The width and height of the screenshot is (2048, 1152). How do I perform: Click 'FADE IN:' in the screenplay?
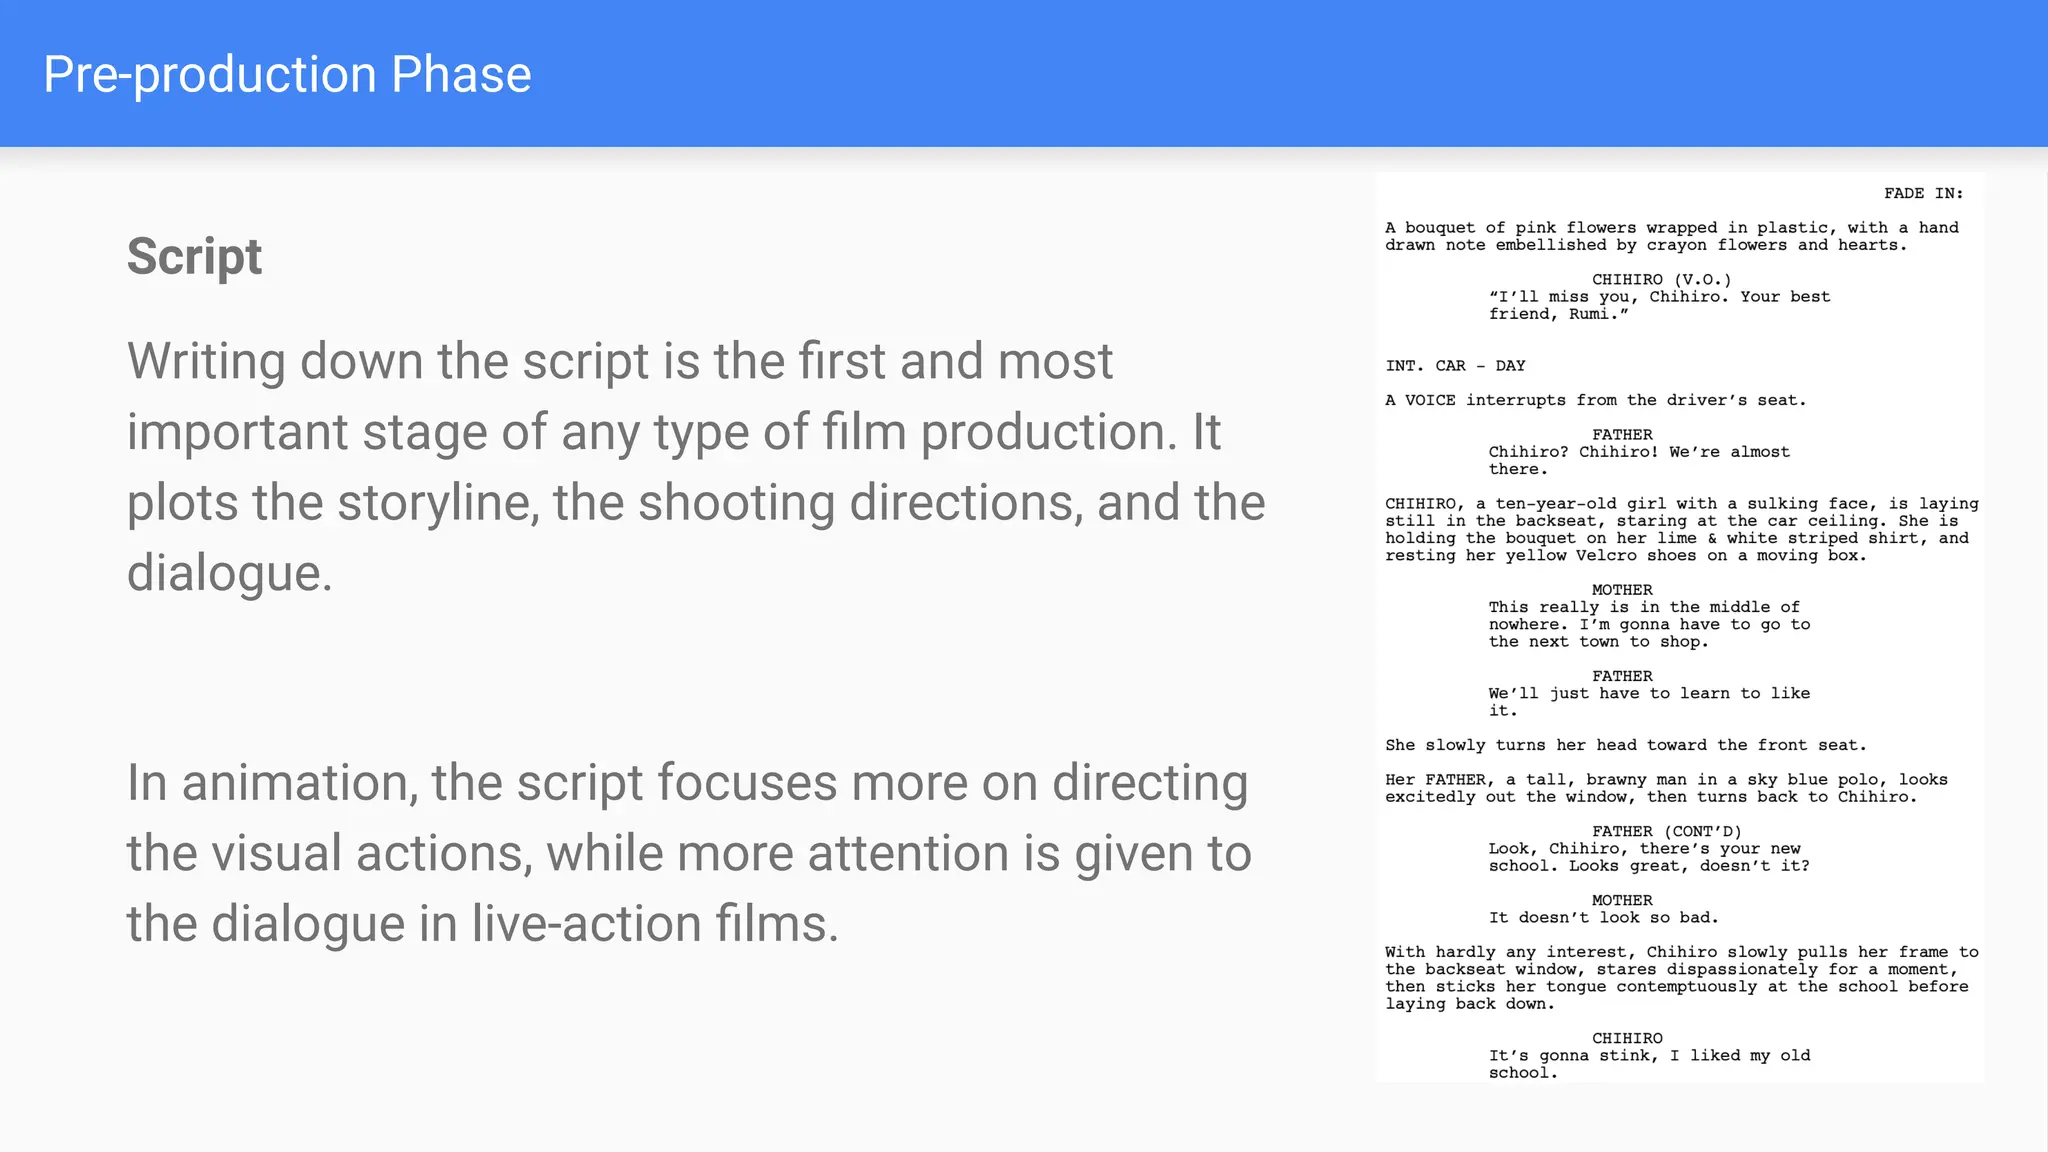pyautogui.click(x=1923, y=194)
